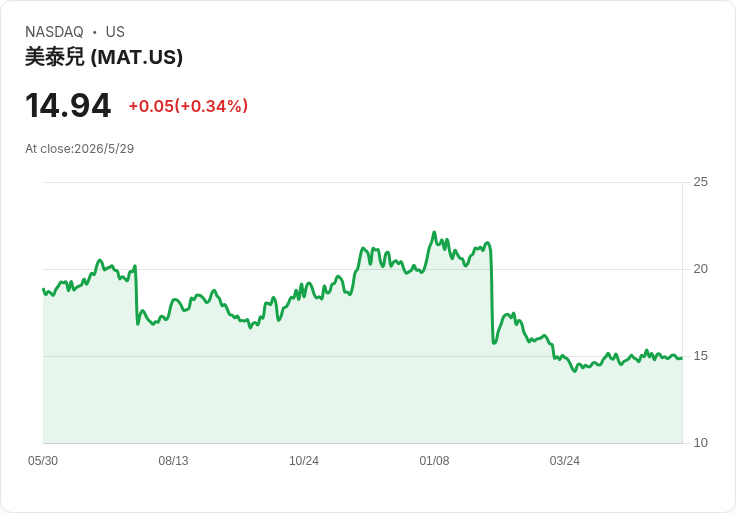The width and height of the screenshot is (736, 513).
Task: Click the 01/08 date axis label
Action: 434,461
